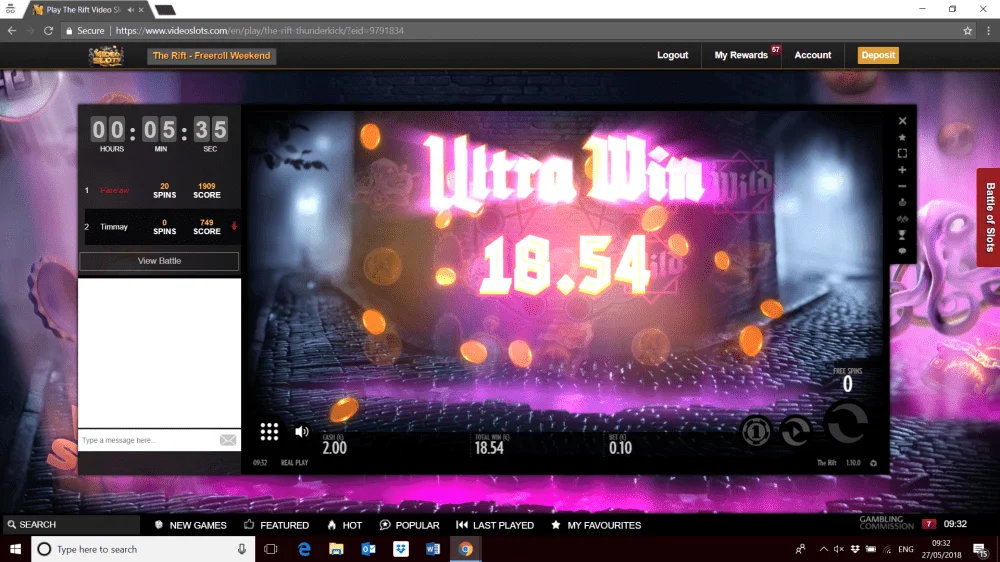Open Windows Start menu
1000x562 pixels.
(15, 549)
